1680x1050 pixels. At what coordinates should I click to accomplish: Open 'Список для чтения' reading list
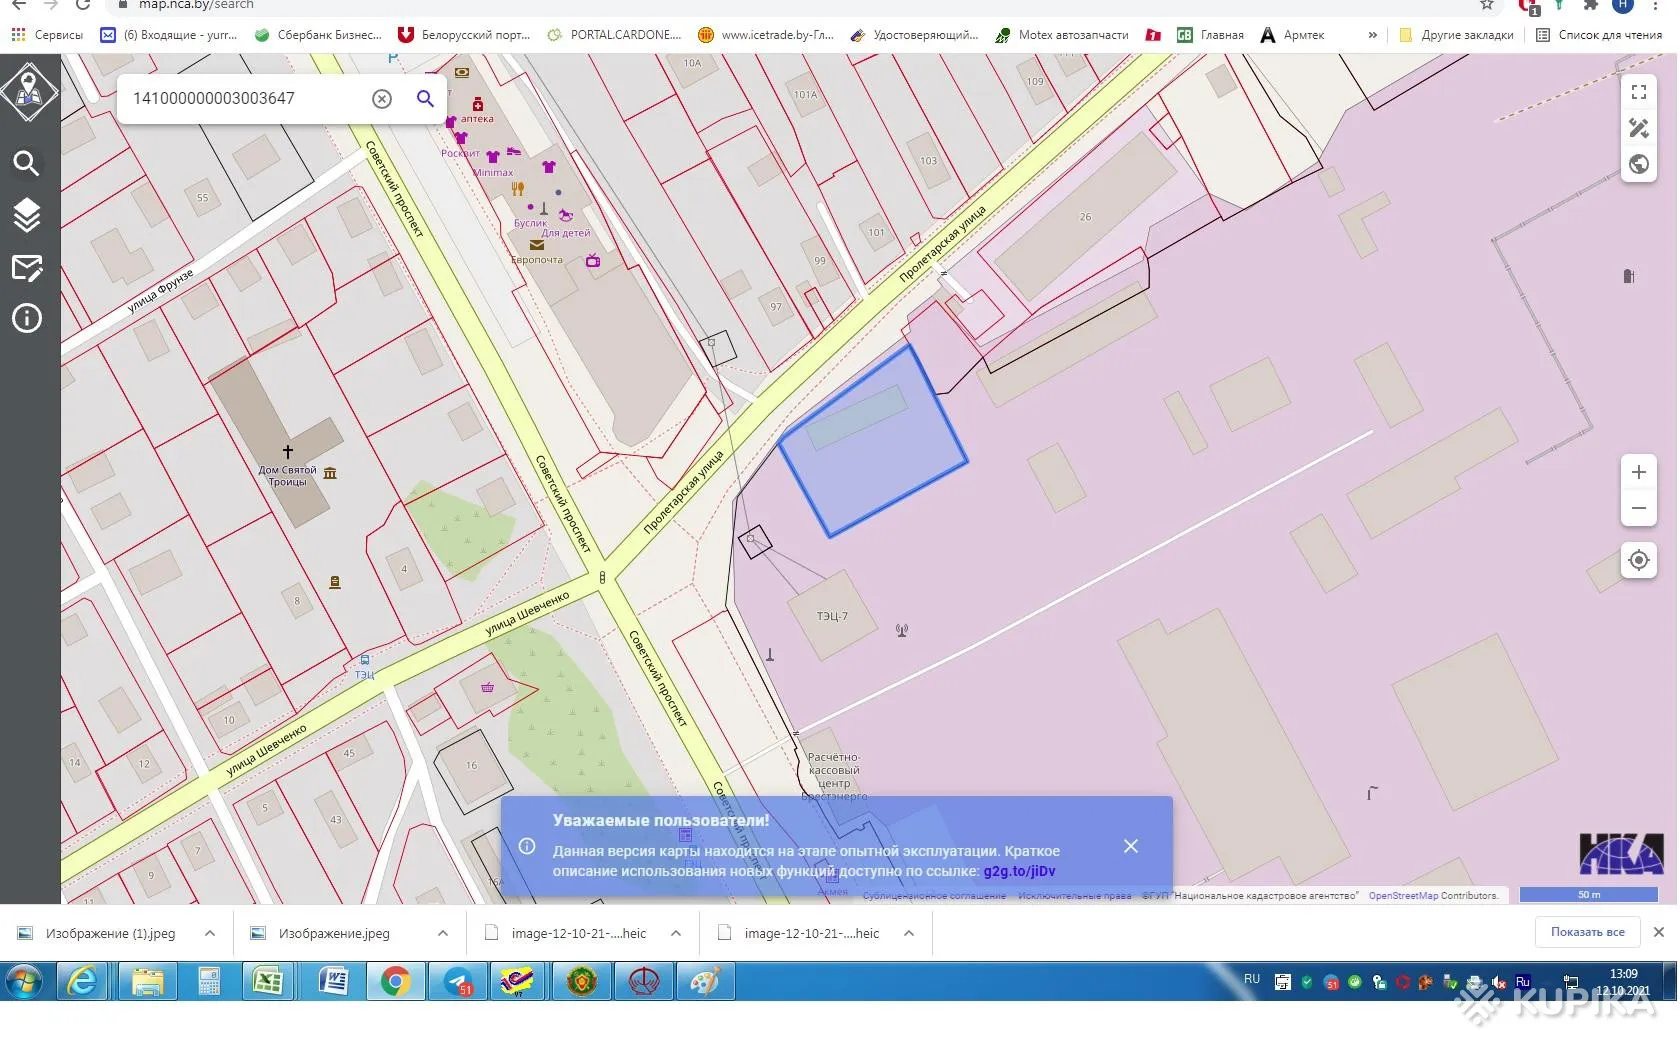pos(1598,35)
